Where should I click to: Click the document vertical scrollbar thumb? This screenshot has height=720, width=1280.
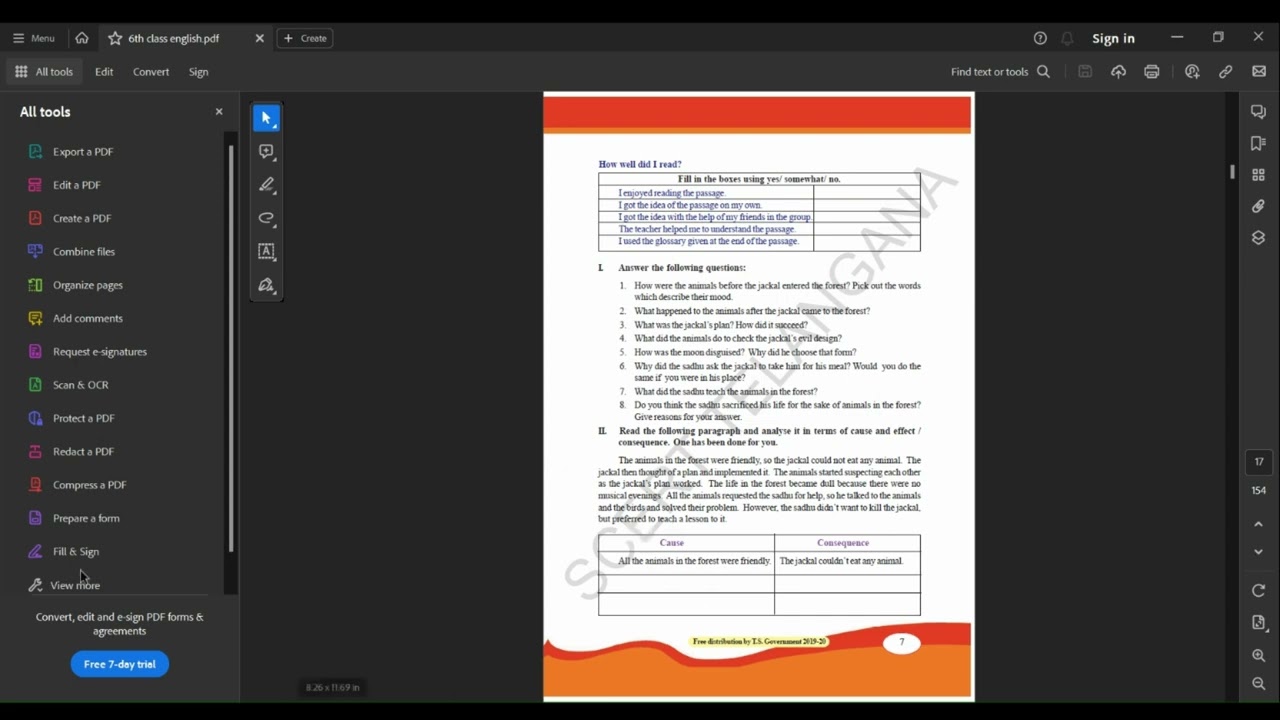[1232, 172]
